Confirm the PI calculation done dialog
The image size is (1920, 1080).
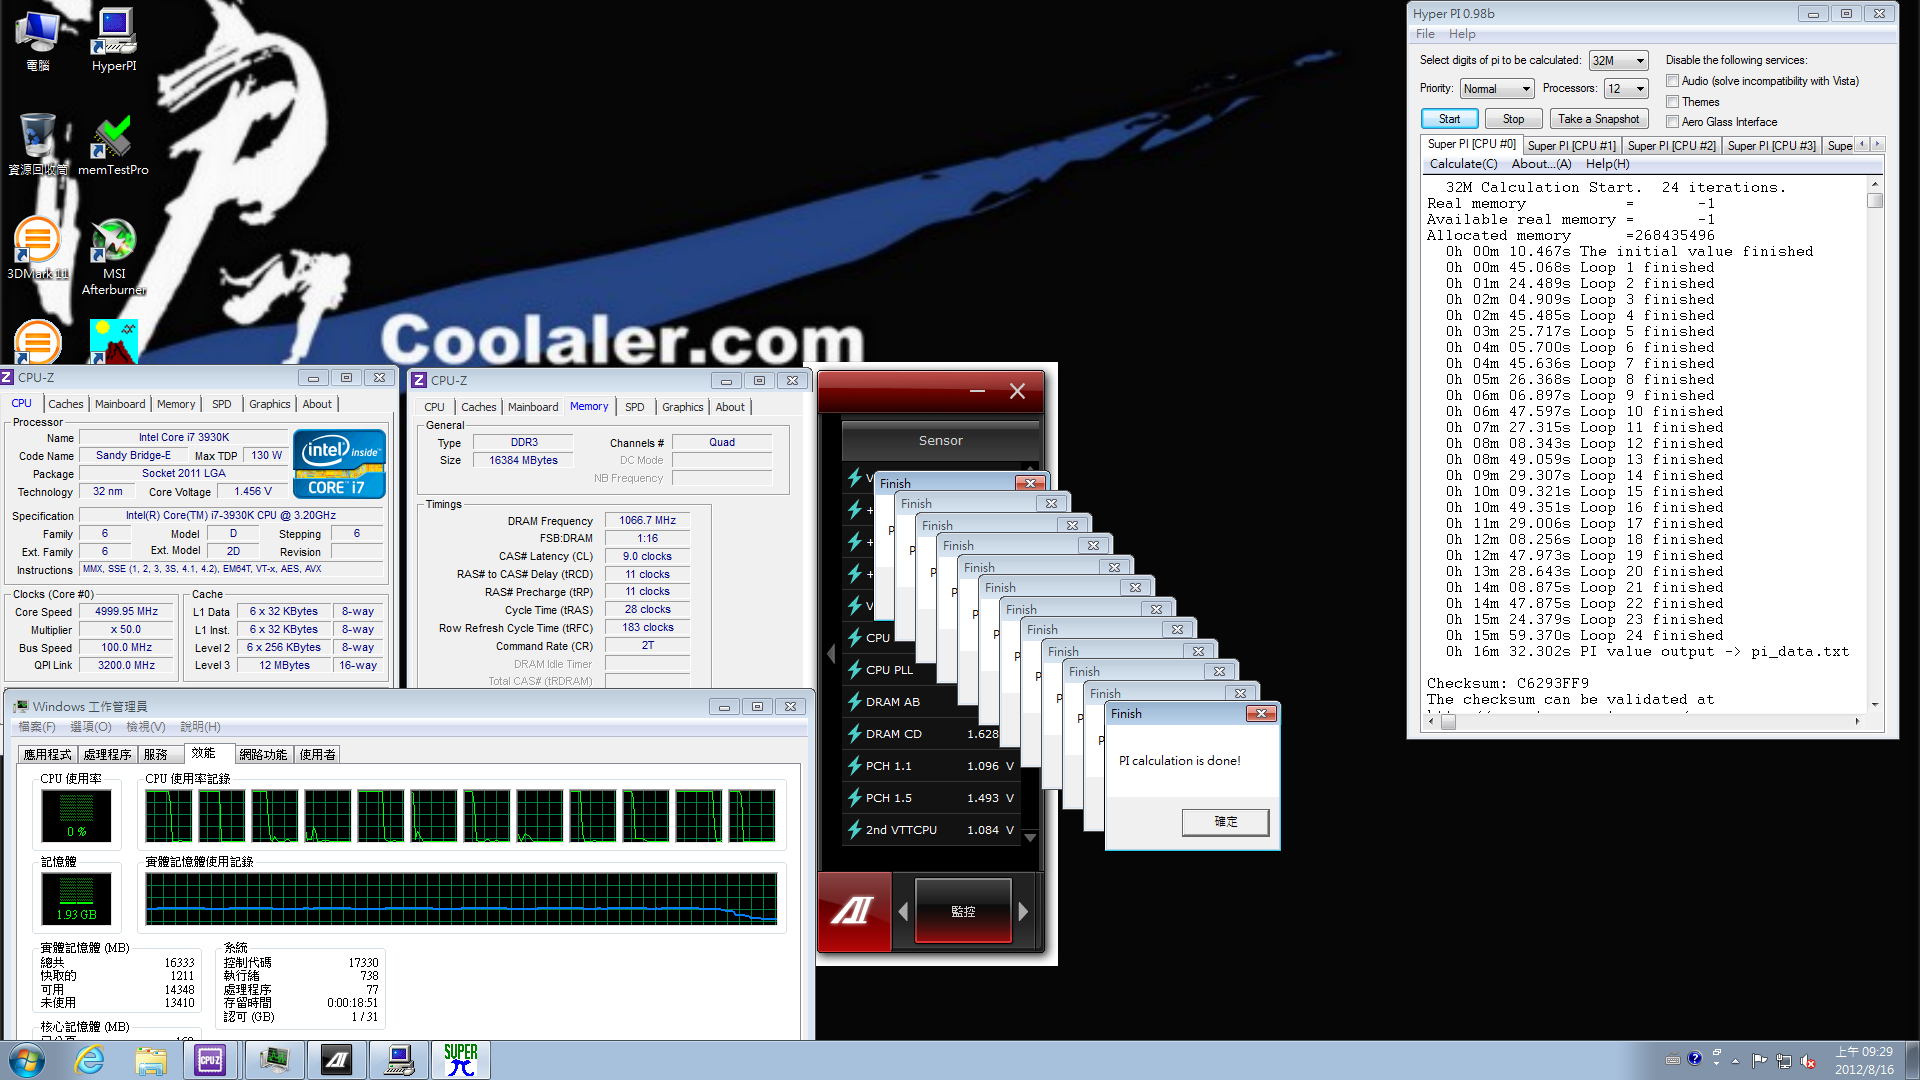pyautogui.click(x=1225, y=821)
